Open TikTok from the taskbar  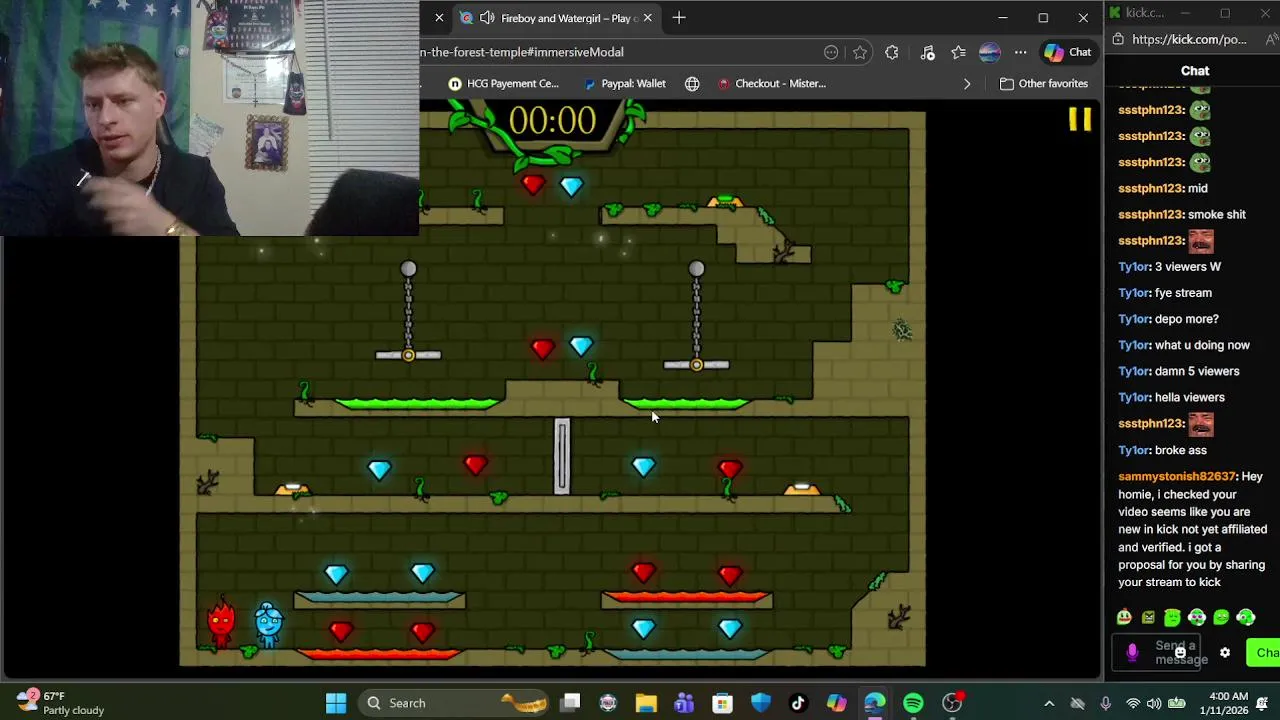798,703
